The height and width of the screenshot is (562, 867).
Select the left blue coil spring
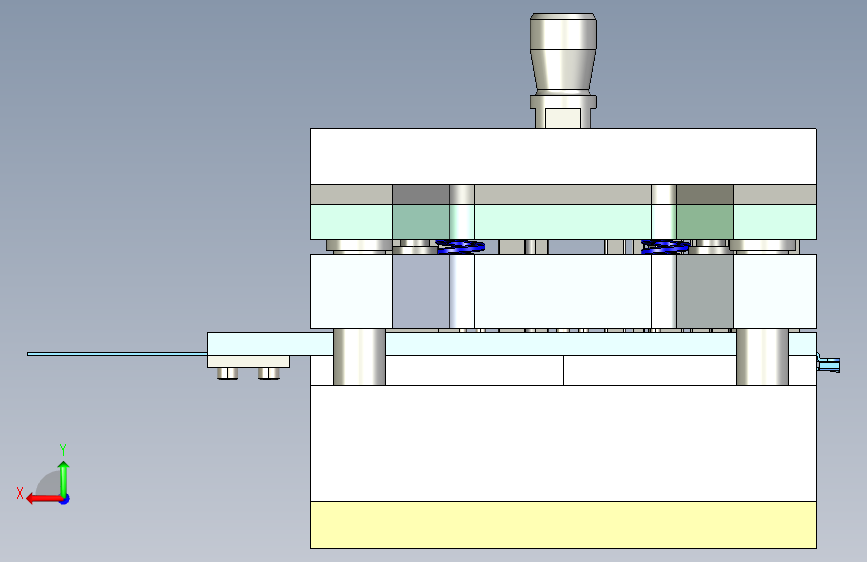pyautogui.click(x=461, y=247)
